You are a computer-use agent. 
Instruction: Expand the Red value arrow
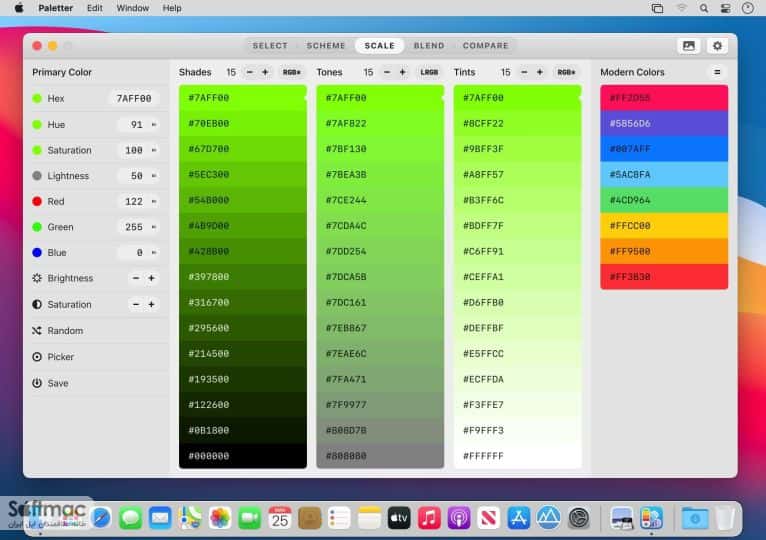point(154,201)
